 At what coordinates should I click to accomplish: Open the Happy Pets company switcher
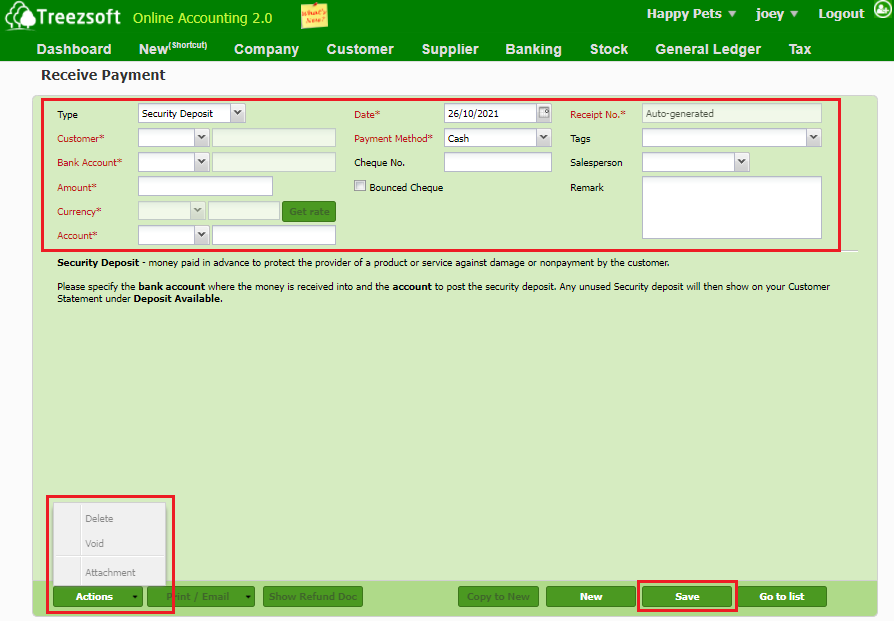coord(691,14)
